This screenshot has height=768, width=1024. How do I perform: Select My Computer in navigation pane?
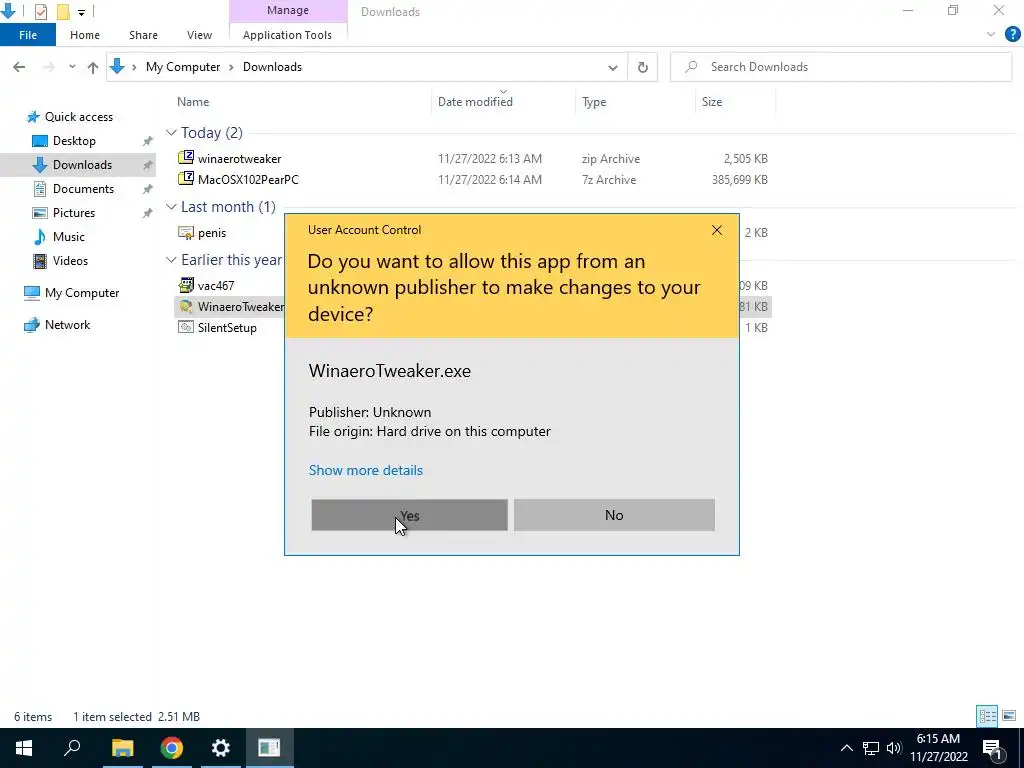[x=82, y=293]
